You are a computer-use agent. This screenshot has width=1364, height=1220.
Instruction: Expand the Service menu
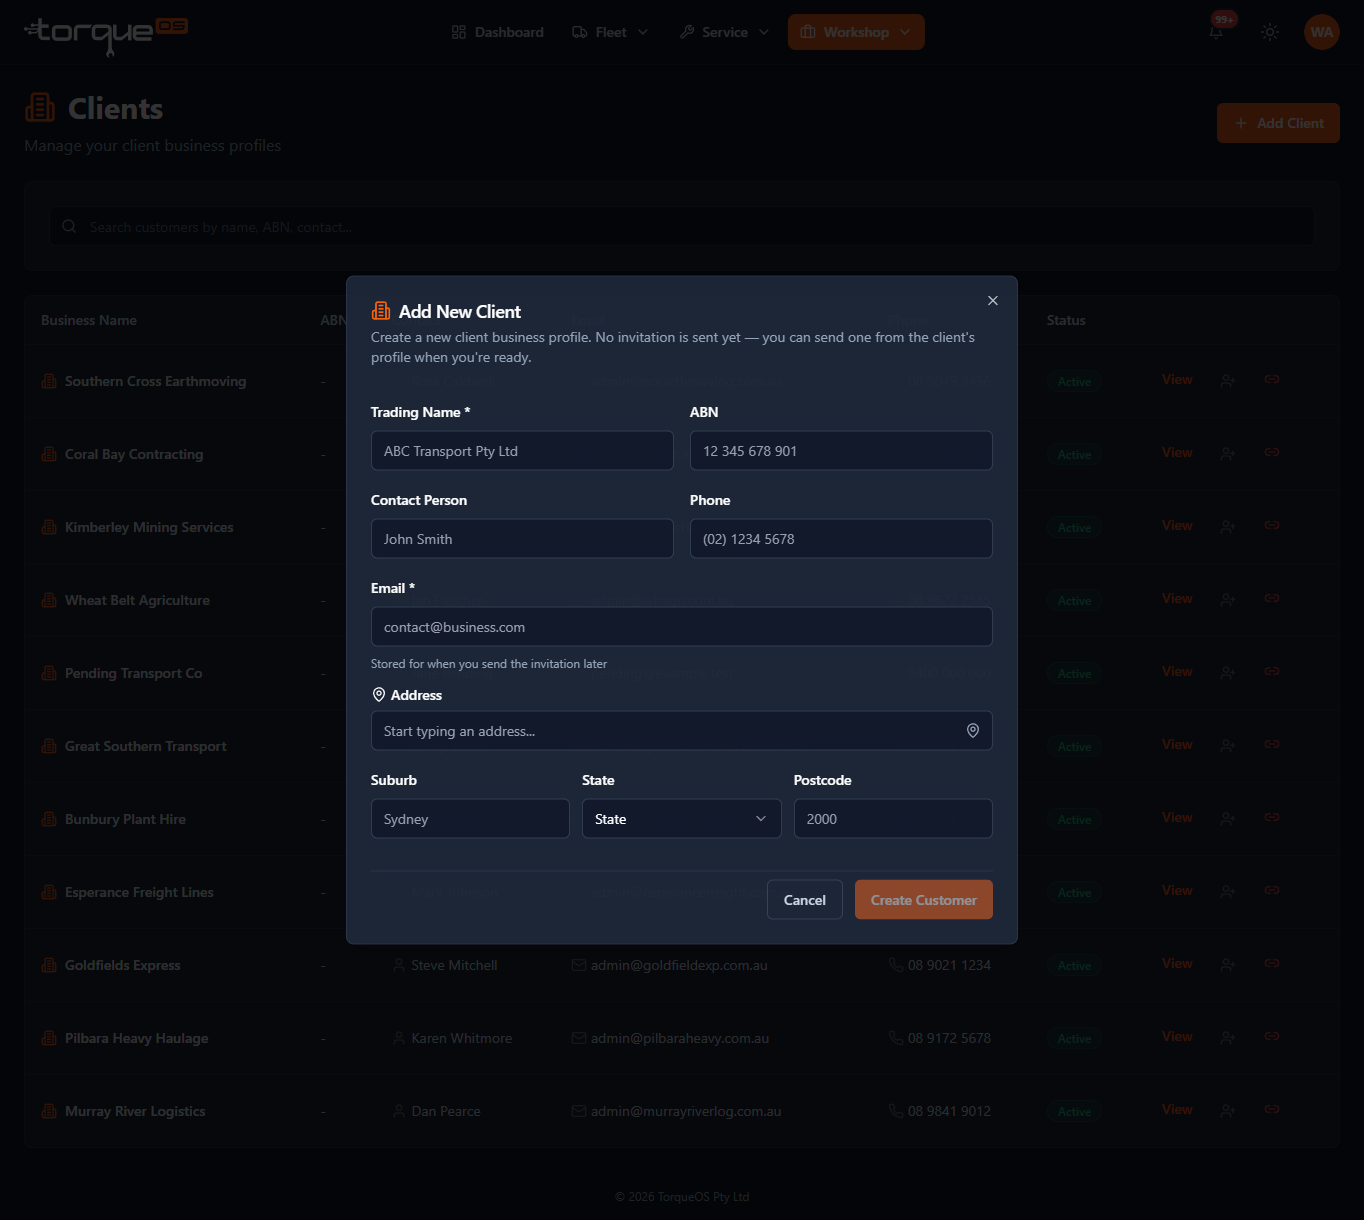pos(724,32)
